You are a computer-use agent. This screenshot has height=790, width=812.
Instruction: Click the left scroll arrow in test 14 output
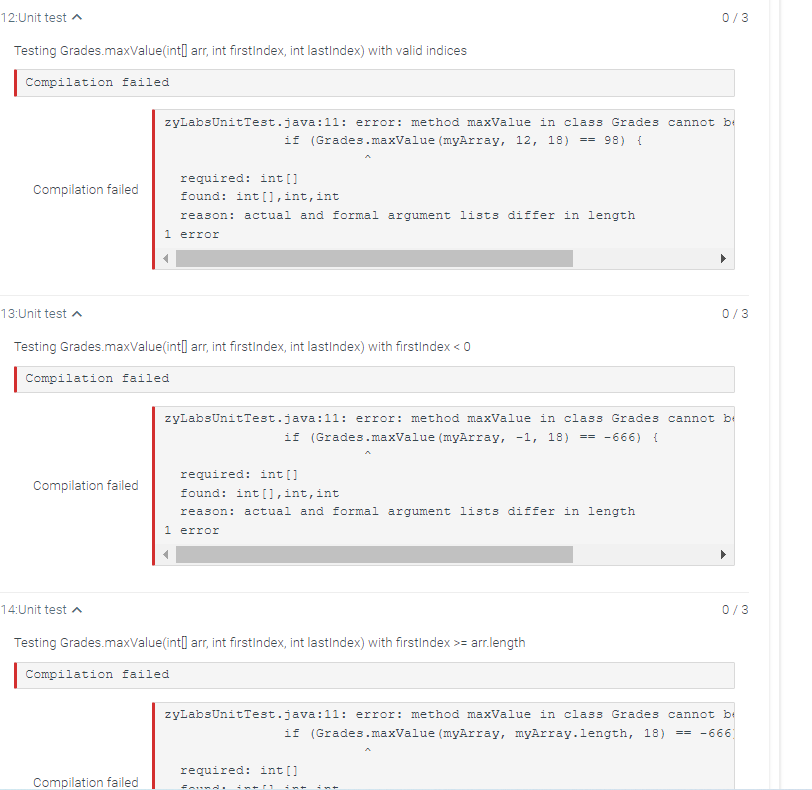click(165, 785)
